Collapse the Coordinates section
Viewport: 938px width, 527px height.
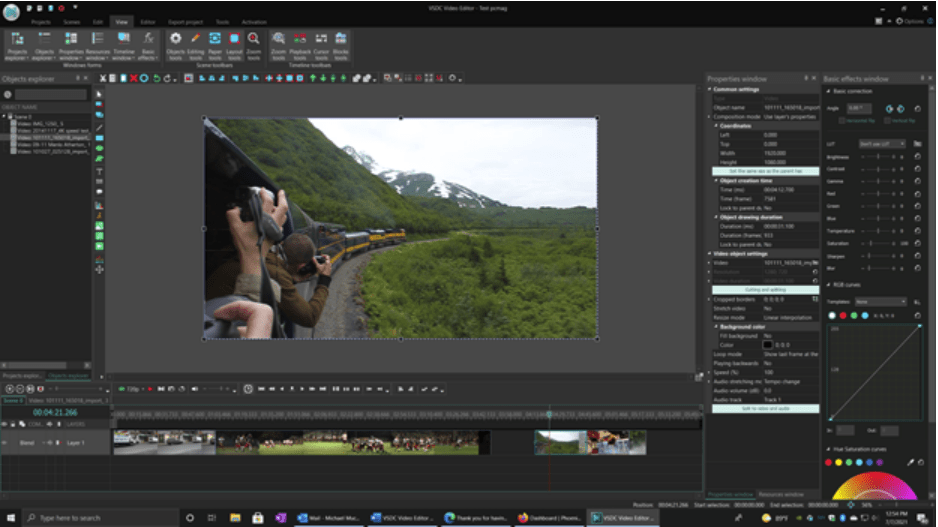(717, 125)
